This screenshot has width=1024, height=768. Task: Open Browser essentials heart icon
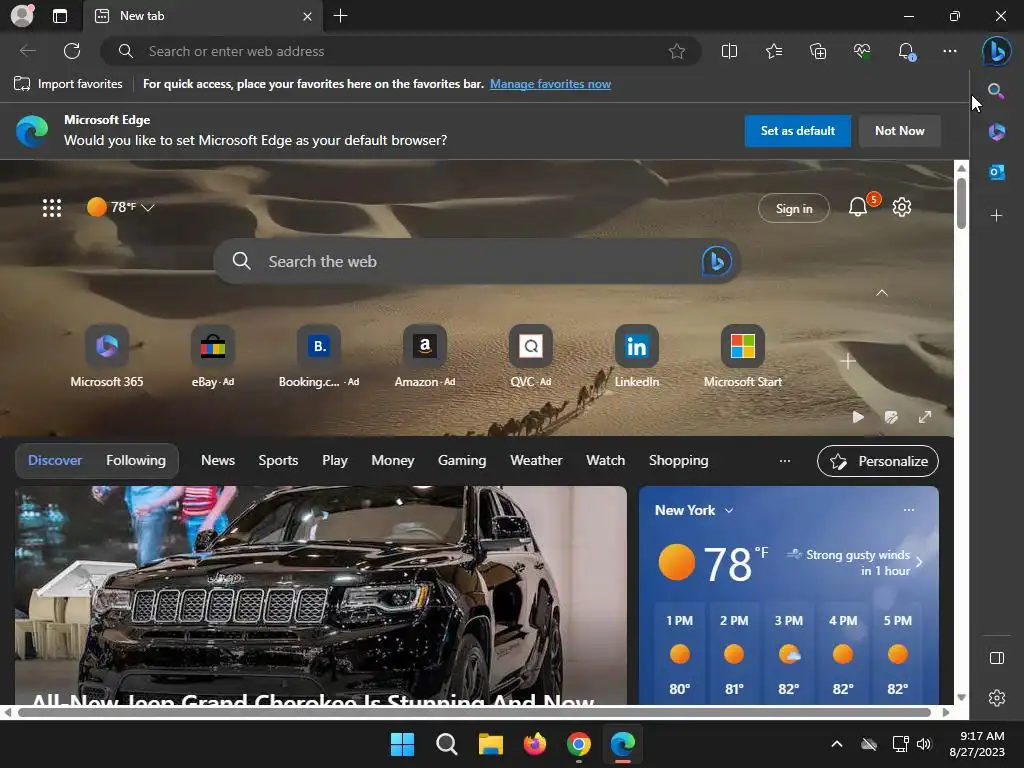pos(862,51)
